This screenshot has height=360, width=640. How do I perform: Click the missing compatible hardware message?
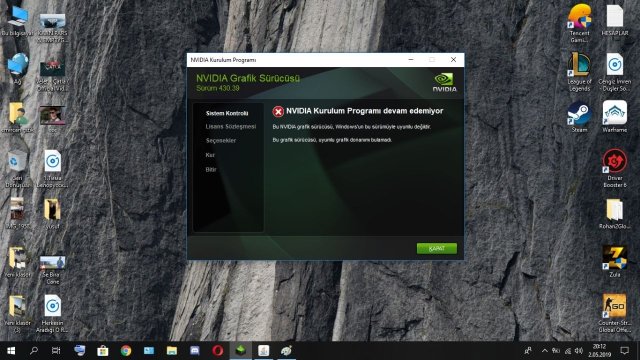tap(332, 140)
